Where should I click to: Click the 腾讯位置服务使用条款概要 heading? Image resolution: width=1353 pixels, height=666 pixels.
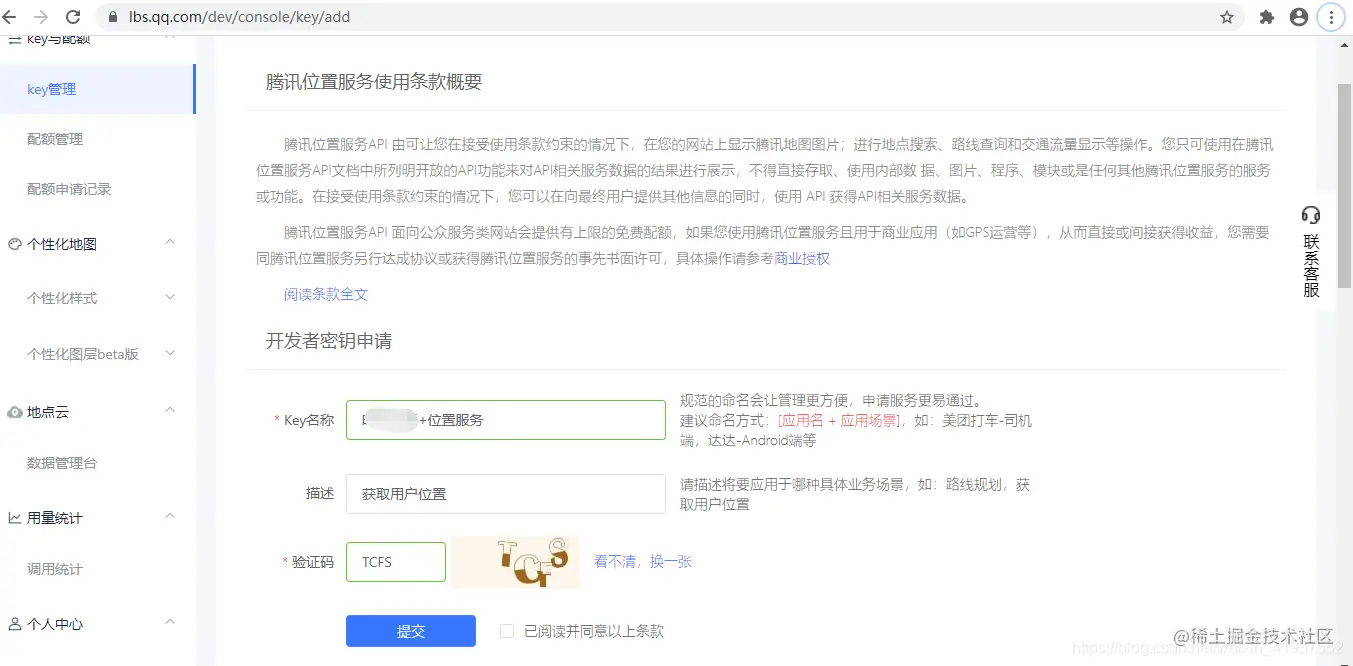(x=374, y=82)
